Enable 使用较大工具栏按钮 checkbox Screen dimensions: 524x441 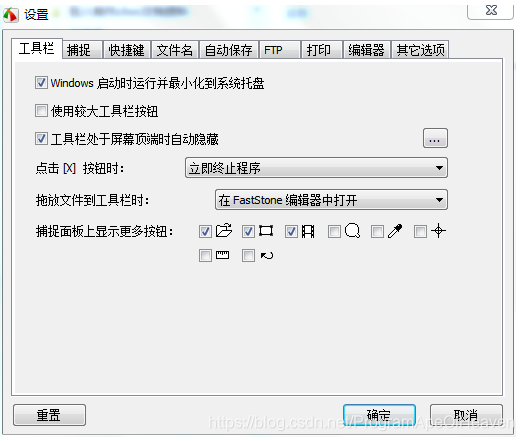point(41,111)
